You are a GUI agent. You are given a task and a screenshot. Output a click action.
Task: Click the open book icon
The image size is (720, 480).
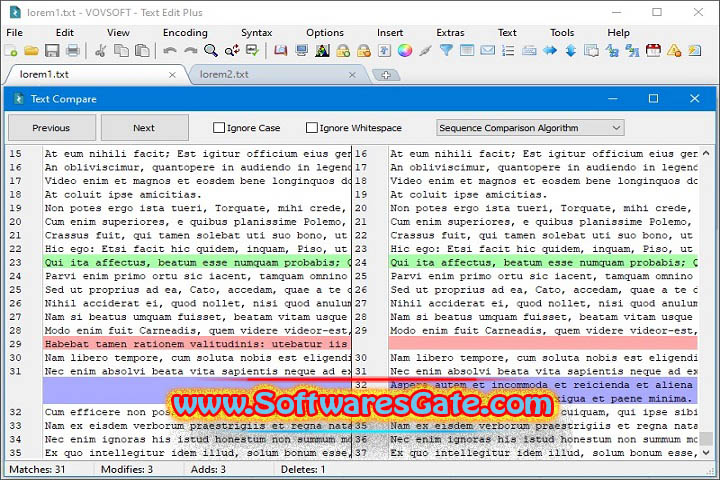point(280,51)
